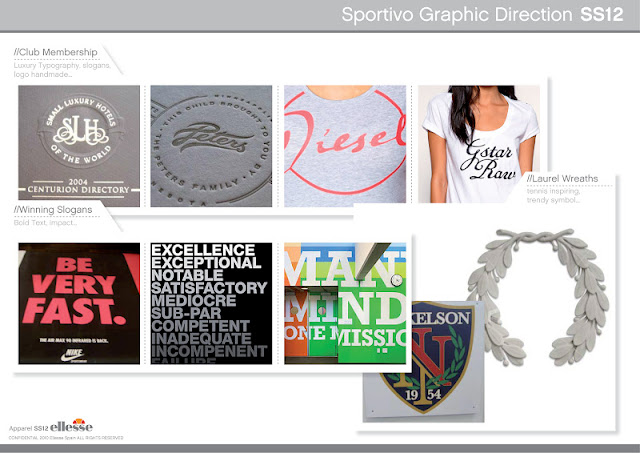The width and height of the screenshot is (640, 453).
Task: Click the 'tennis inspiring, trendy symbol...' caption
Action: pyautogui.click(x=553, y=195)
